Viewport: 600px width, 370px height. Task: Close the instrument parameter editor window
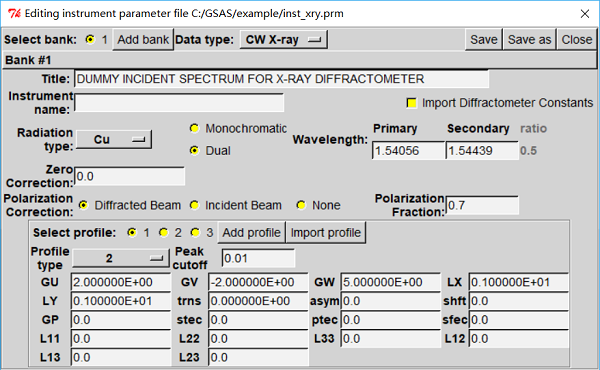[x=577, y=39]
